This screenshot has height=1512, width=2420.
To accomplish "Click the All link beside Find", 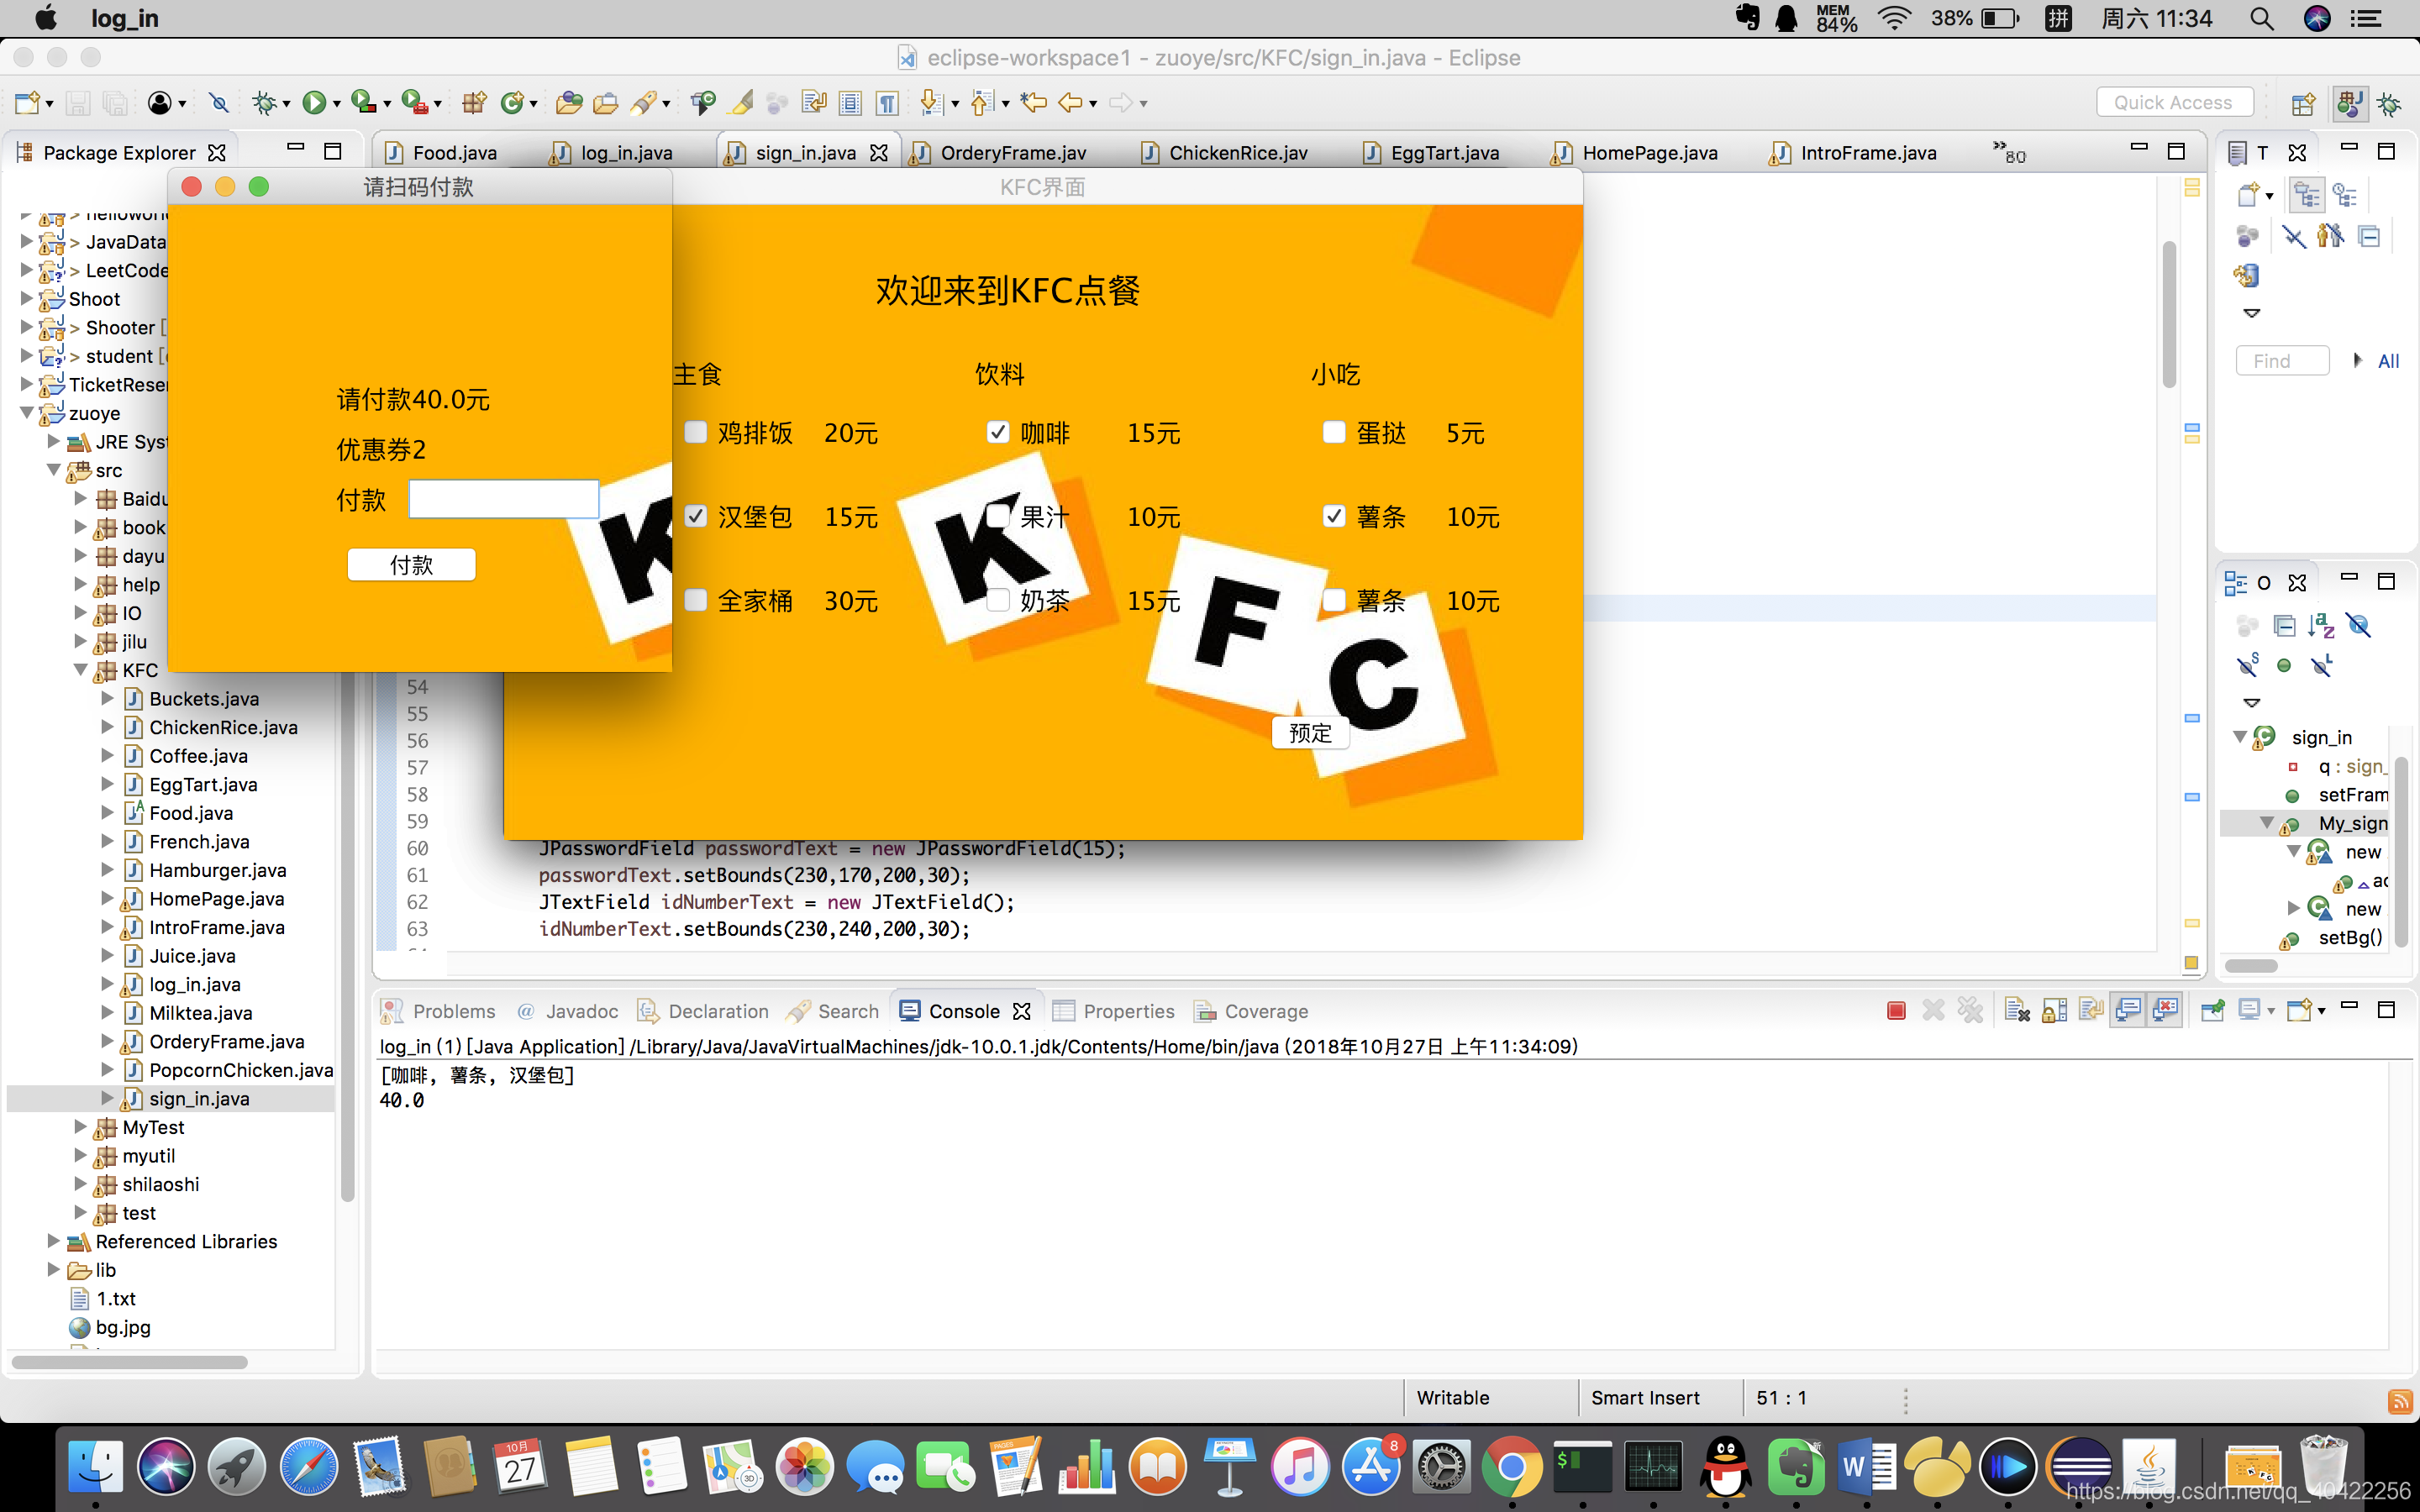I will coord(2388,361).
